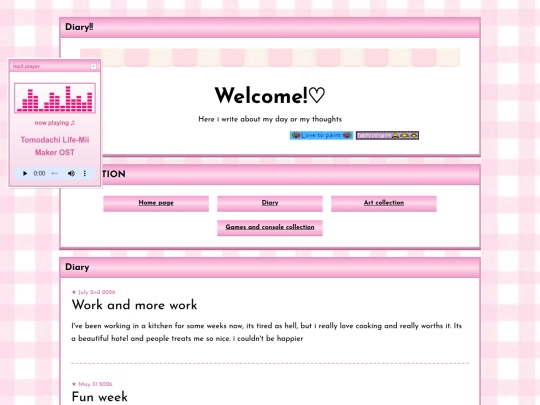This screenshot has height=405, width=540.
Task: Play the Tomodachi Life track
Action: [25, 173]
